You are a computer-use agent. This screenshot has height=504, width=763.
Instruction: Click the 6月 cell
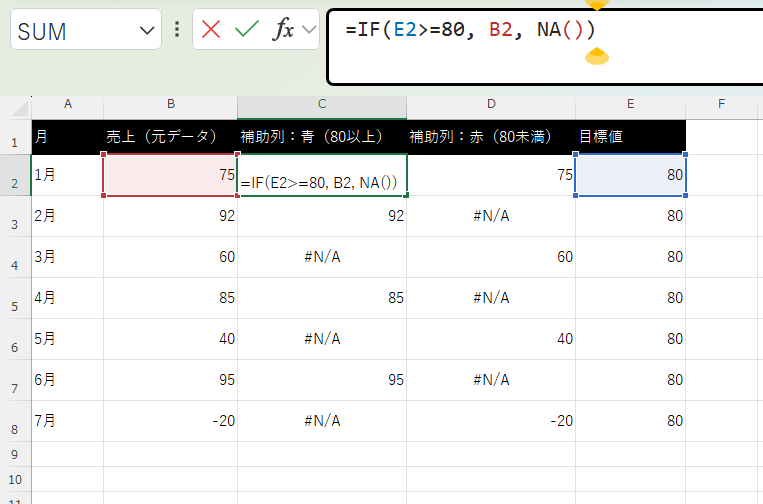pyautogui.click(x=68, y=380)
